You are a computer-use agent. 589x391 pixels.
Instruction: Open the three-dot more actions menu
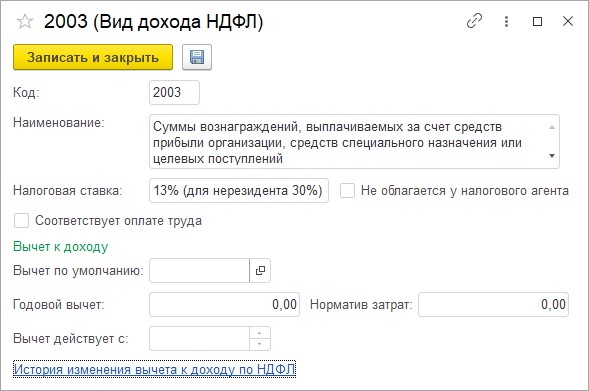click(506, 21)
